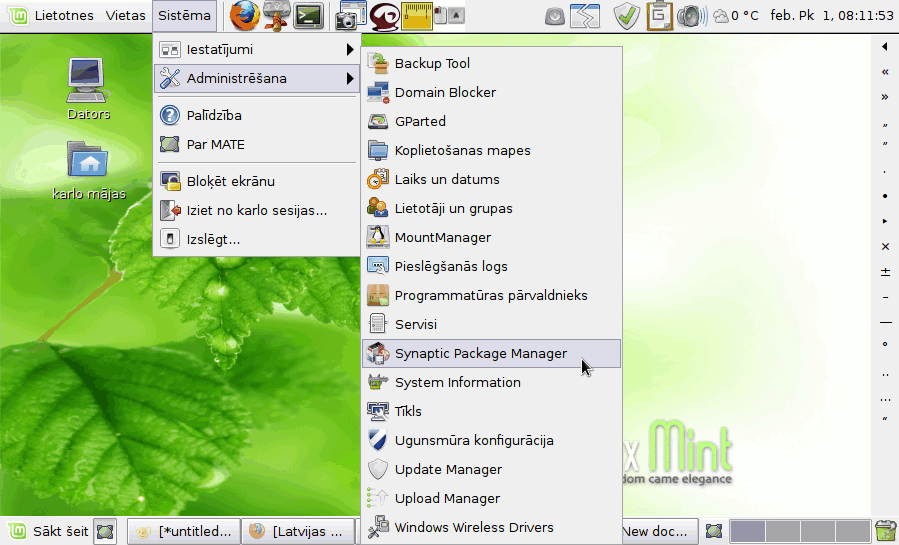The width and height of the screenshot is (899, 545).
Task: Choose Iziet no karlo sesijas...
Action: click(257, 210)
